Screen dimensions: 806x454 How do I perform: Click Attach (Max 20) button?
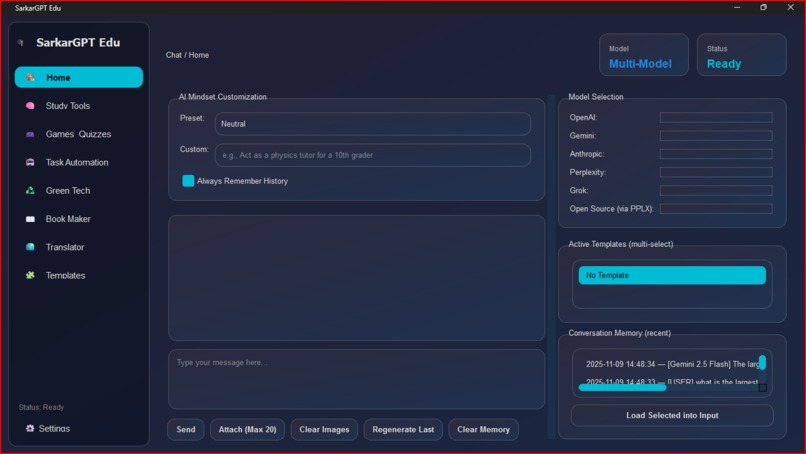point(247,429)
